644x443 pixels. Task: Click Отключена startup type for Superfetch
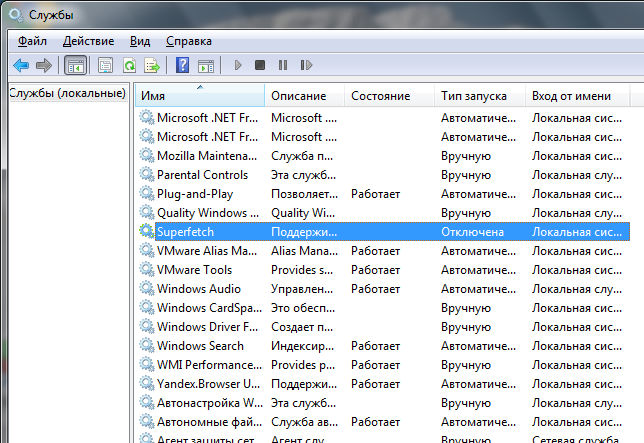pyautogui.click(x=472, y=232)
